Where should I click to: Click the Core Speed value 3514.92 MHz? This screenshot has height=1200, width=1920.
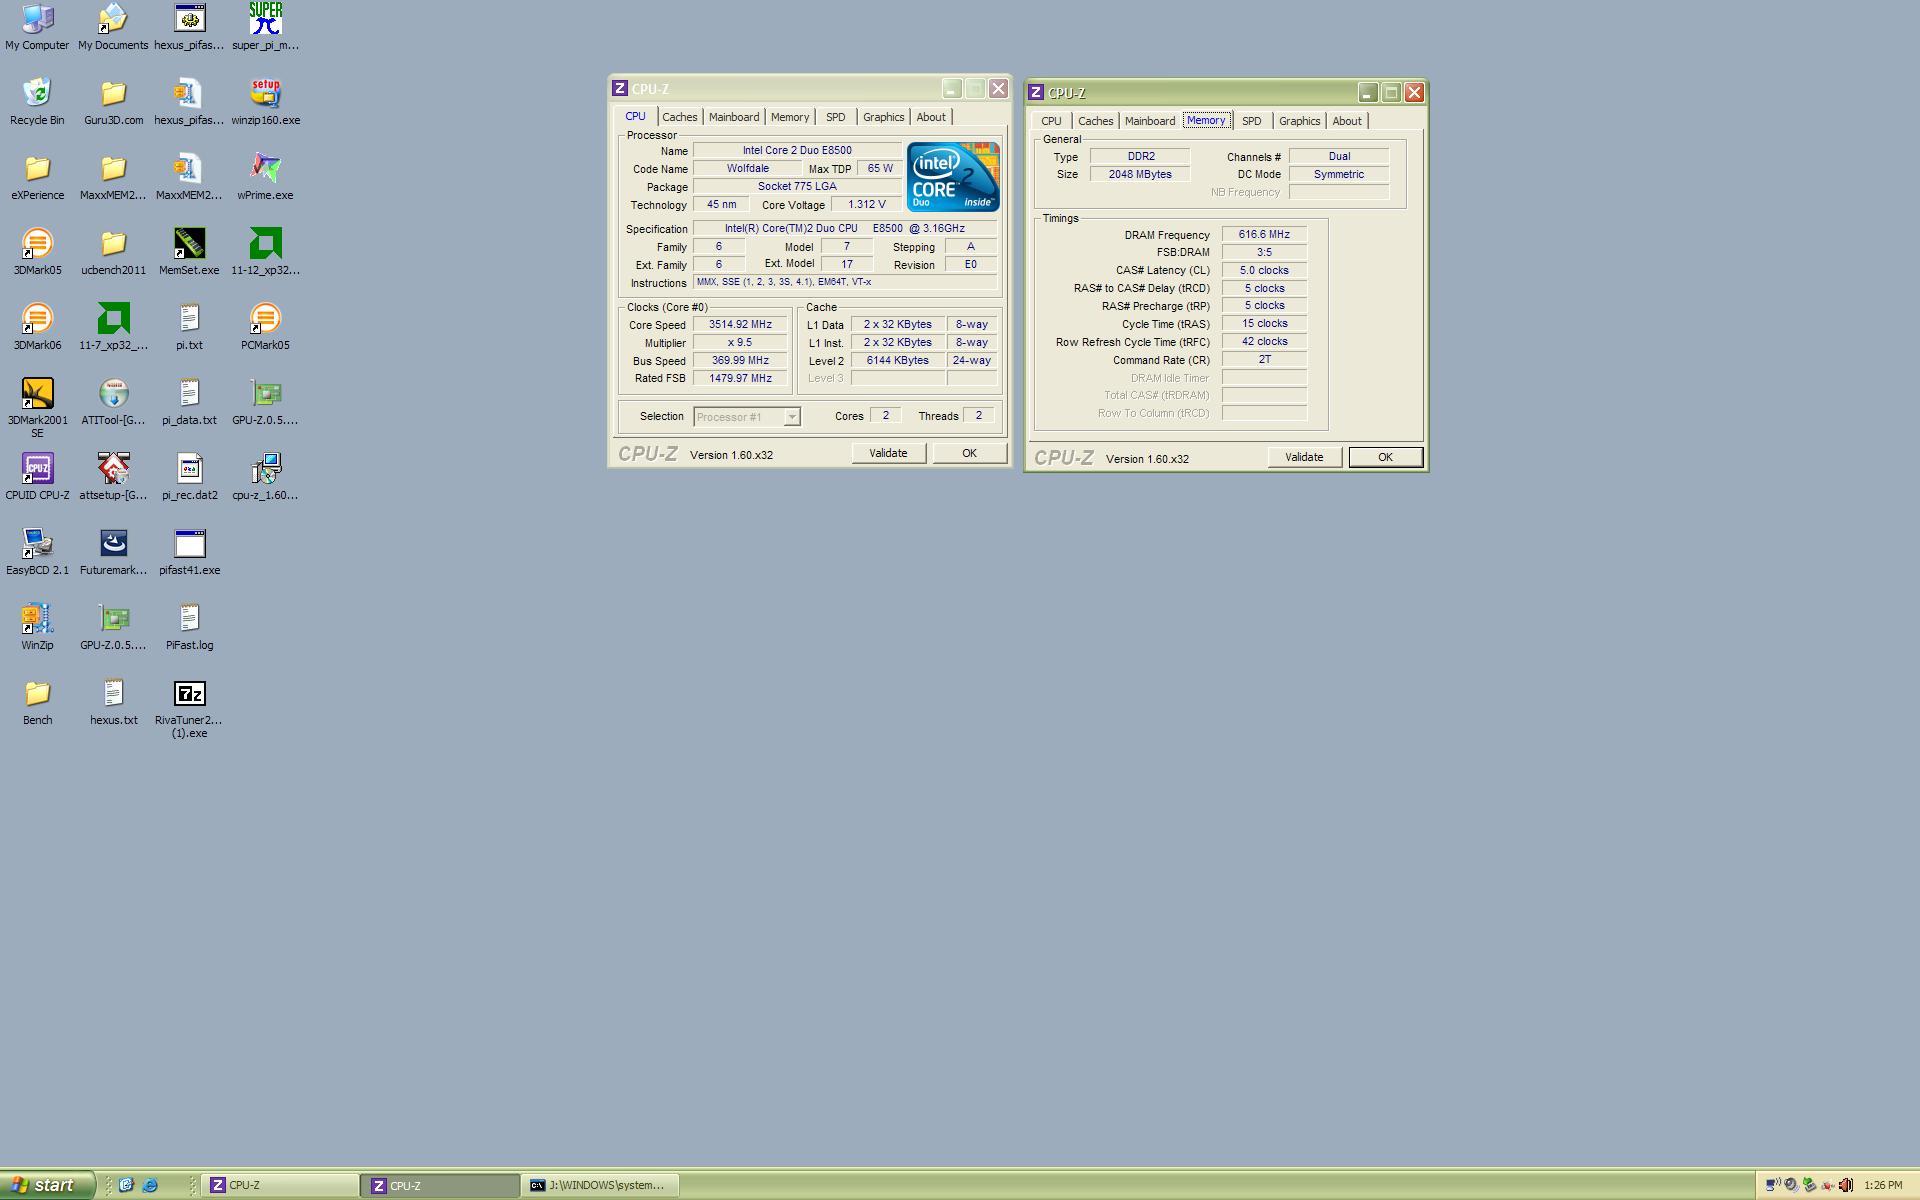coord(740,325)
